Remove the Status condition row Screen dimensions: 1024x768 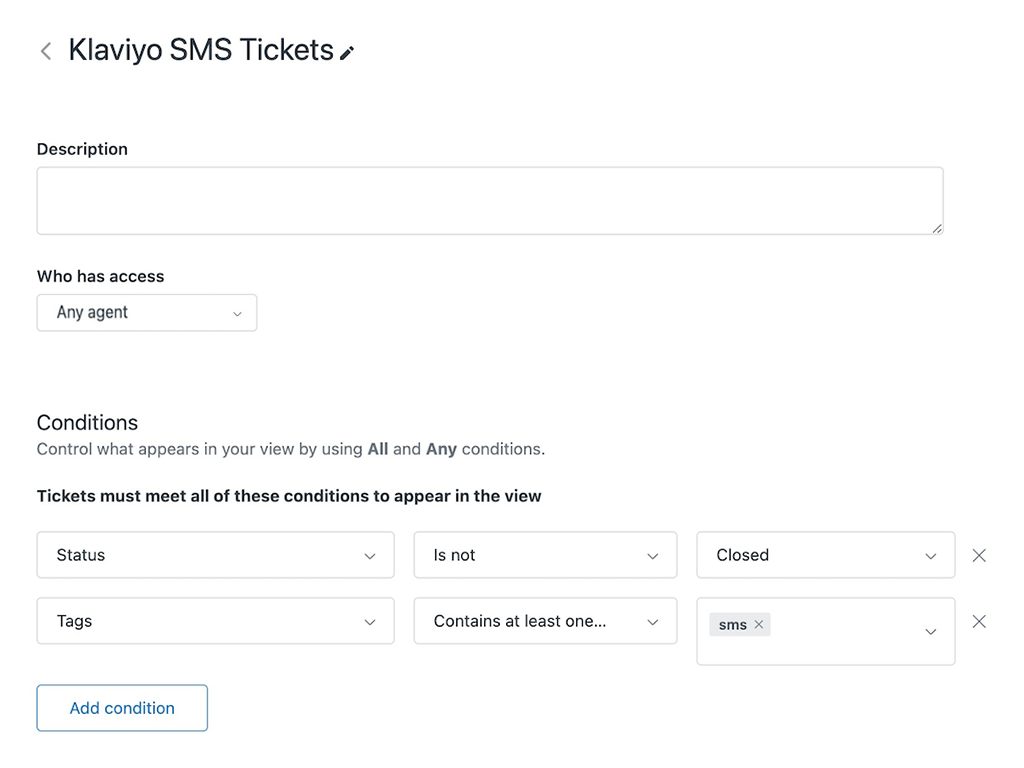(x=979, y=555)
